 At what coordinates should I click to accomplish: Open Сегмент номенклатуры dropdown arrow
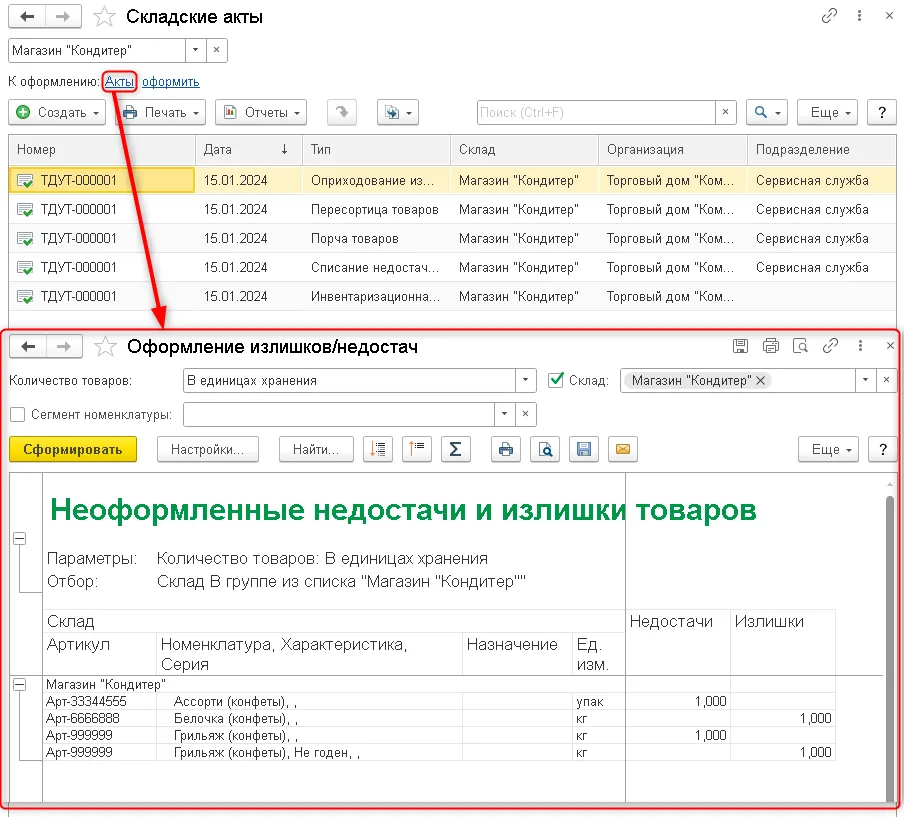pyautogui.click(x=504, y=414)
